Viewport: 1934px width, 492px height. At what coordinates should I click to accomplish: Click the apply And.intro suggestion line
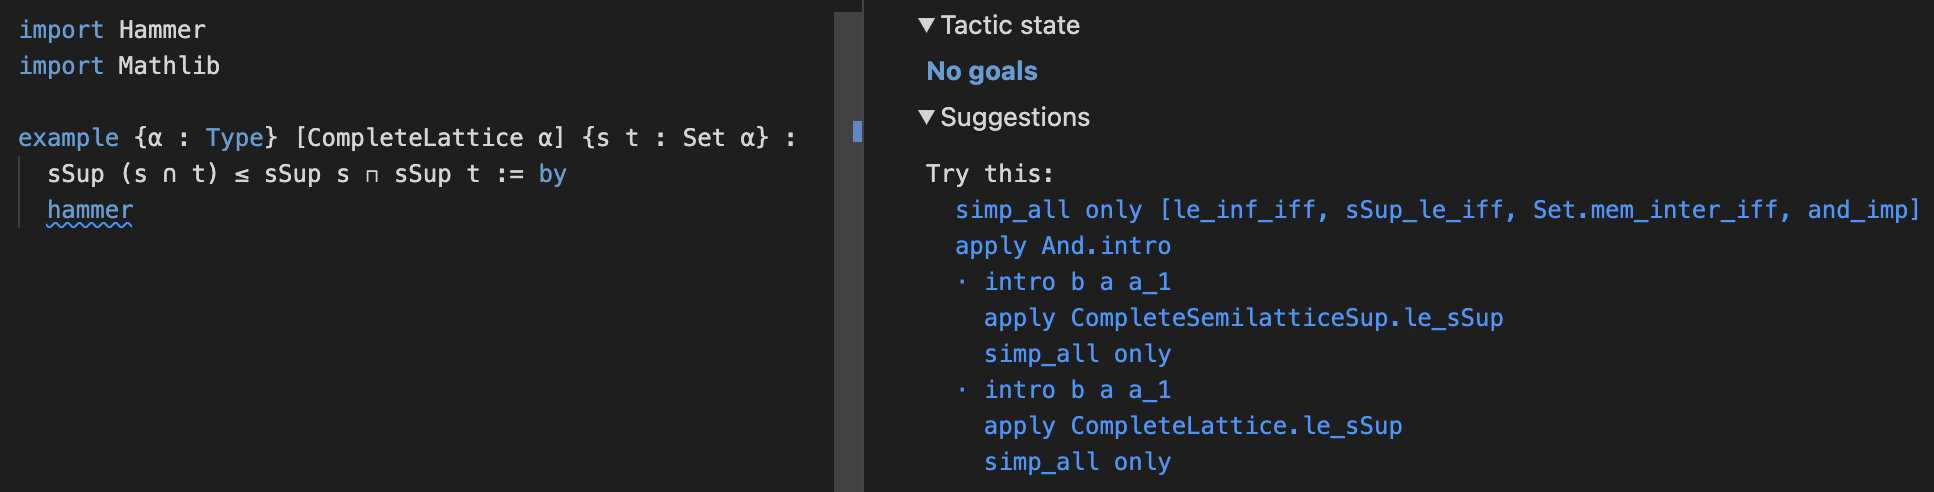click(x=1062, y=246)
